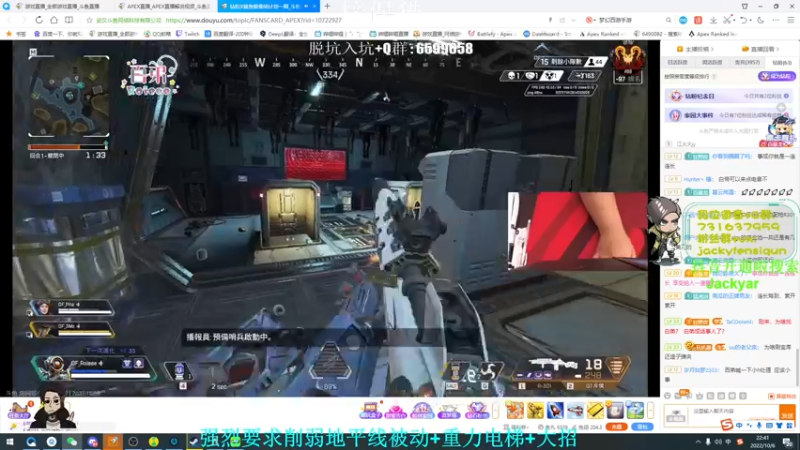Switch to the APEX直播 browser tab

166,6
